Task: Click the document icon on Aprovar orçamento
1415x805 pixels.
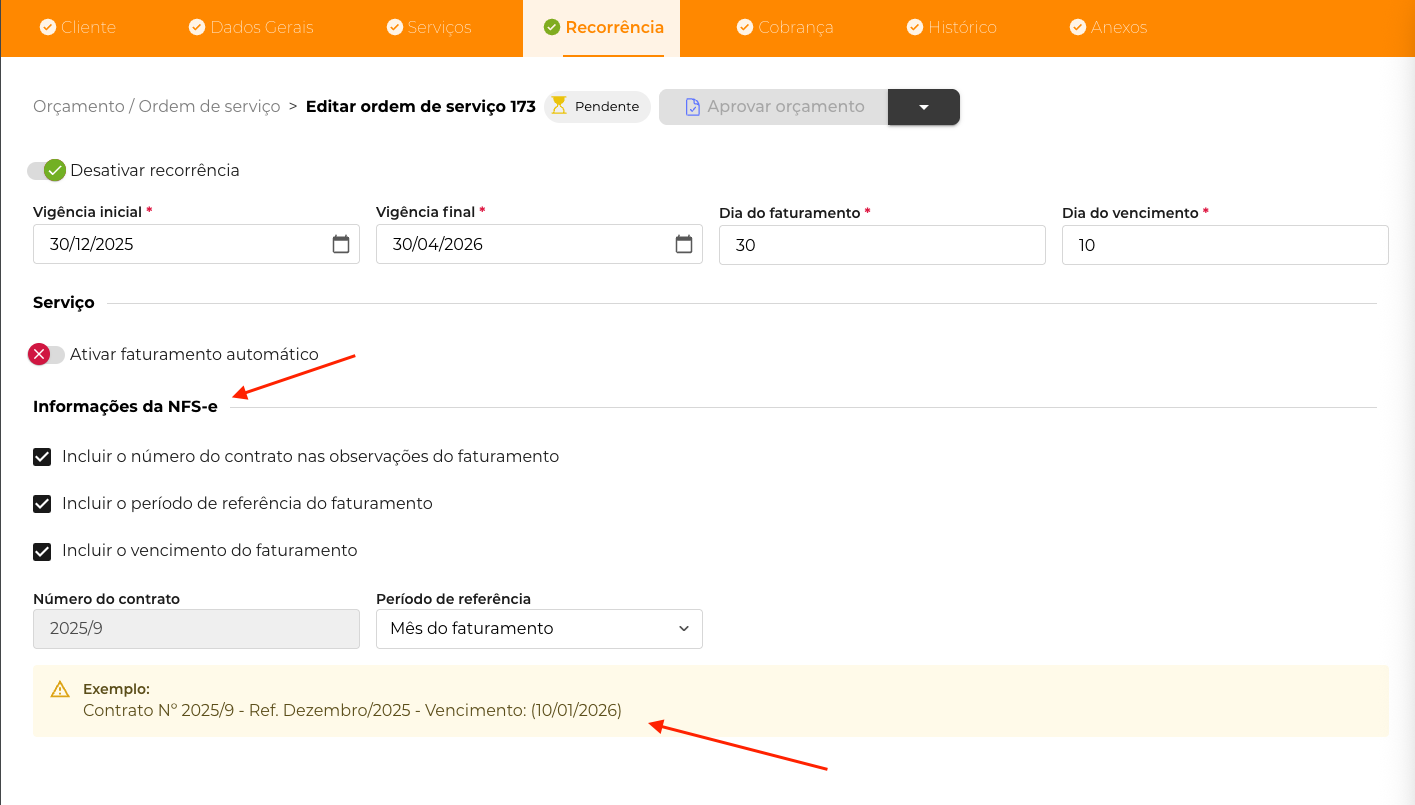Action: tap(692, 107)
